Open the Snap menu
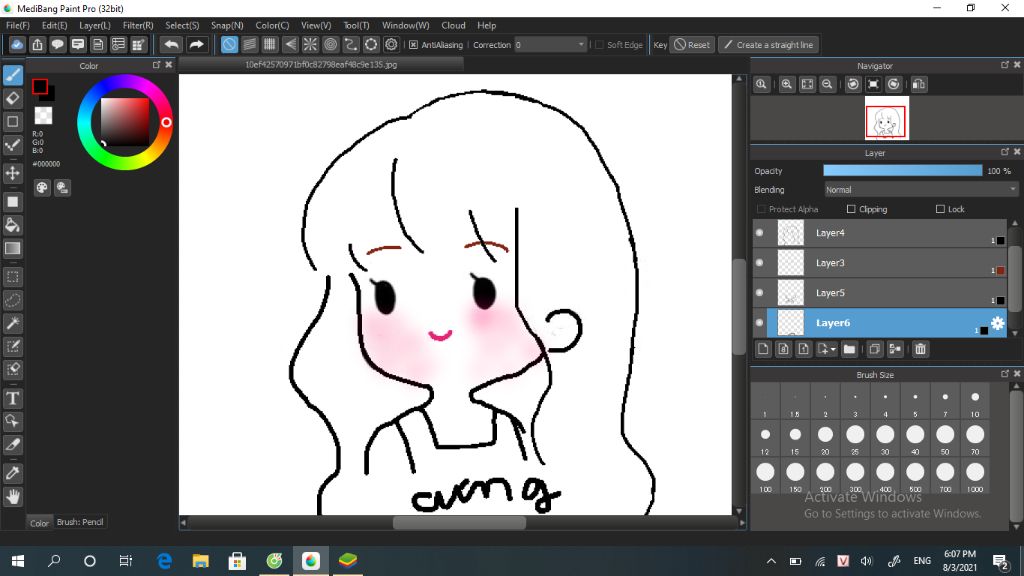This screenshot has width=1024, height=576. 227,25
